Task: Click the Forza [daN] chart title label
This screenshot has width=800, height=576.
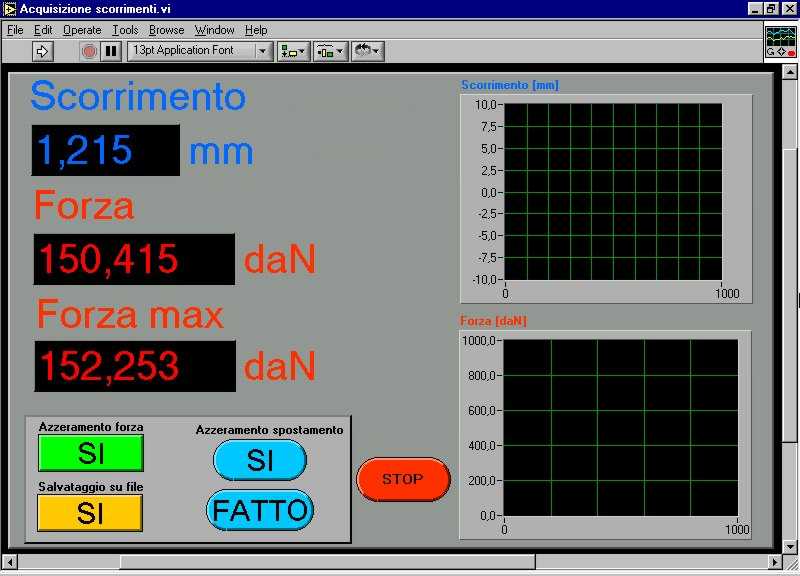Action: click(x=493, y=321)
